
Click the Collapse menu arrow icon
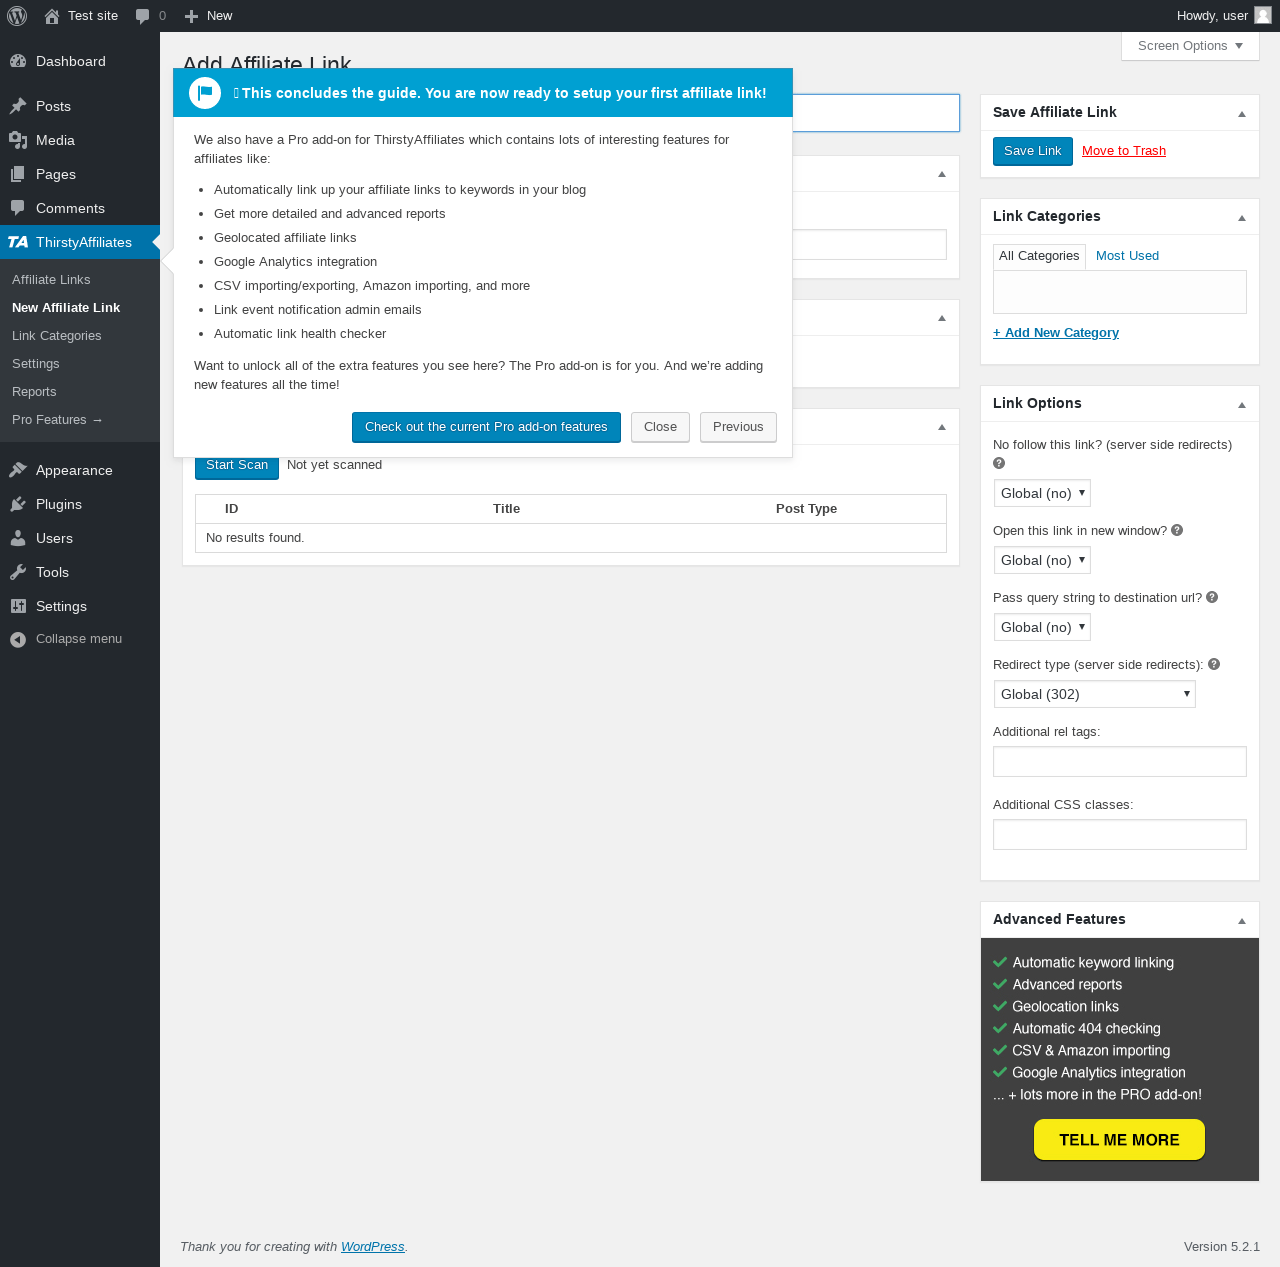click(18, 639)
